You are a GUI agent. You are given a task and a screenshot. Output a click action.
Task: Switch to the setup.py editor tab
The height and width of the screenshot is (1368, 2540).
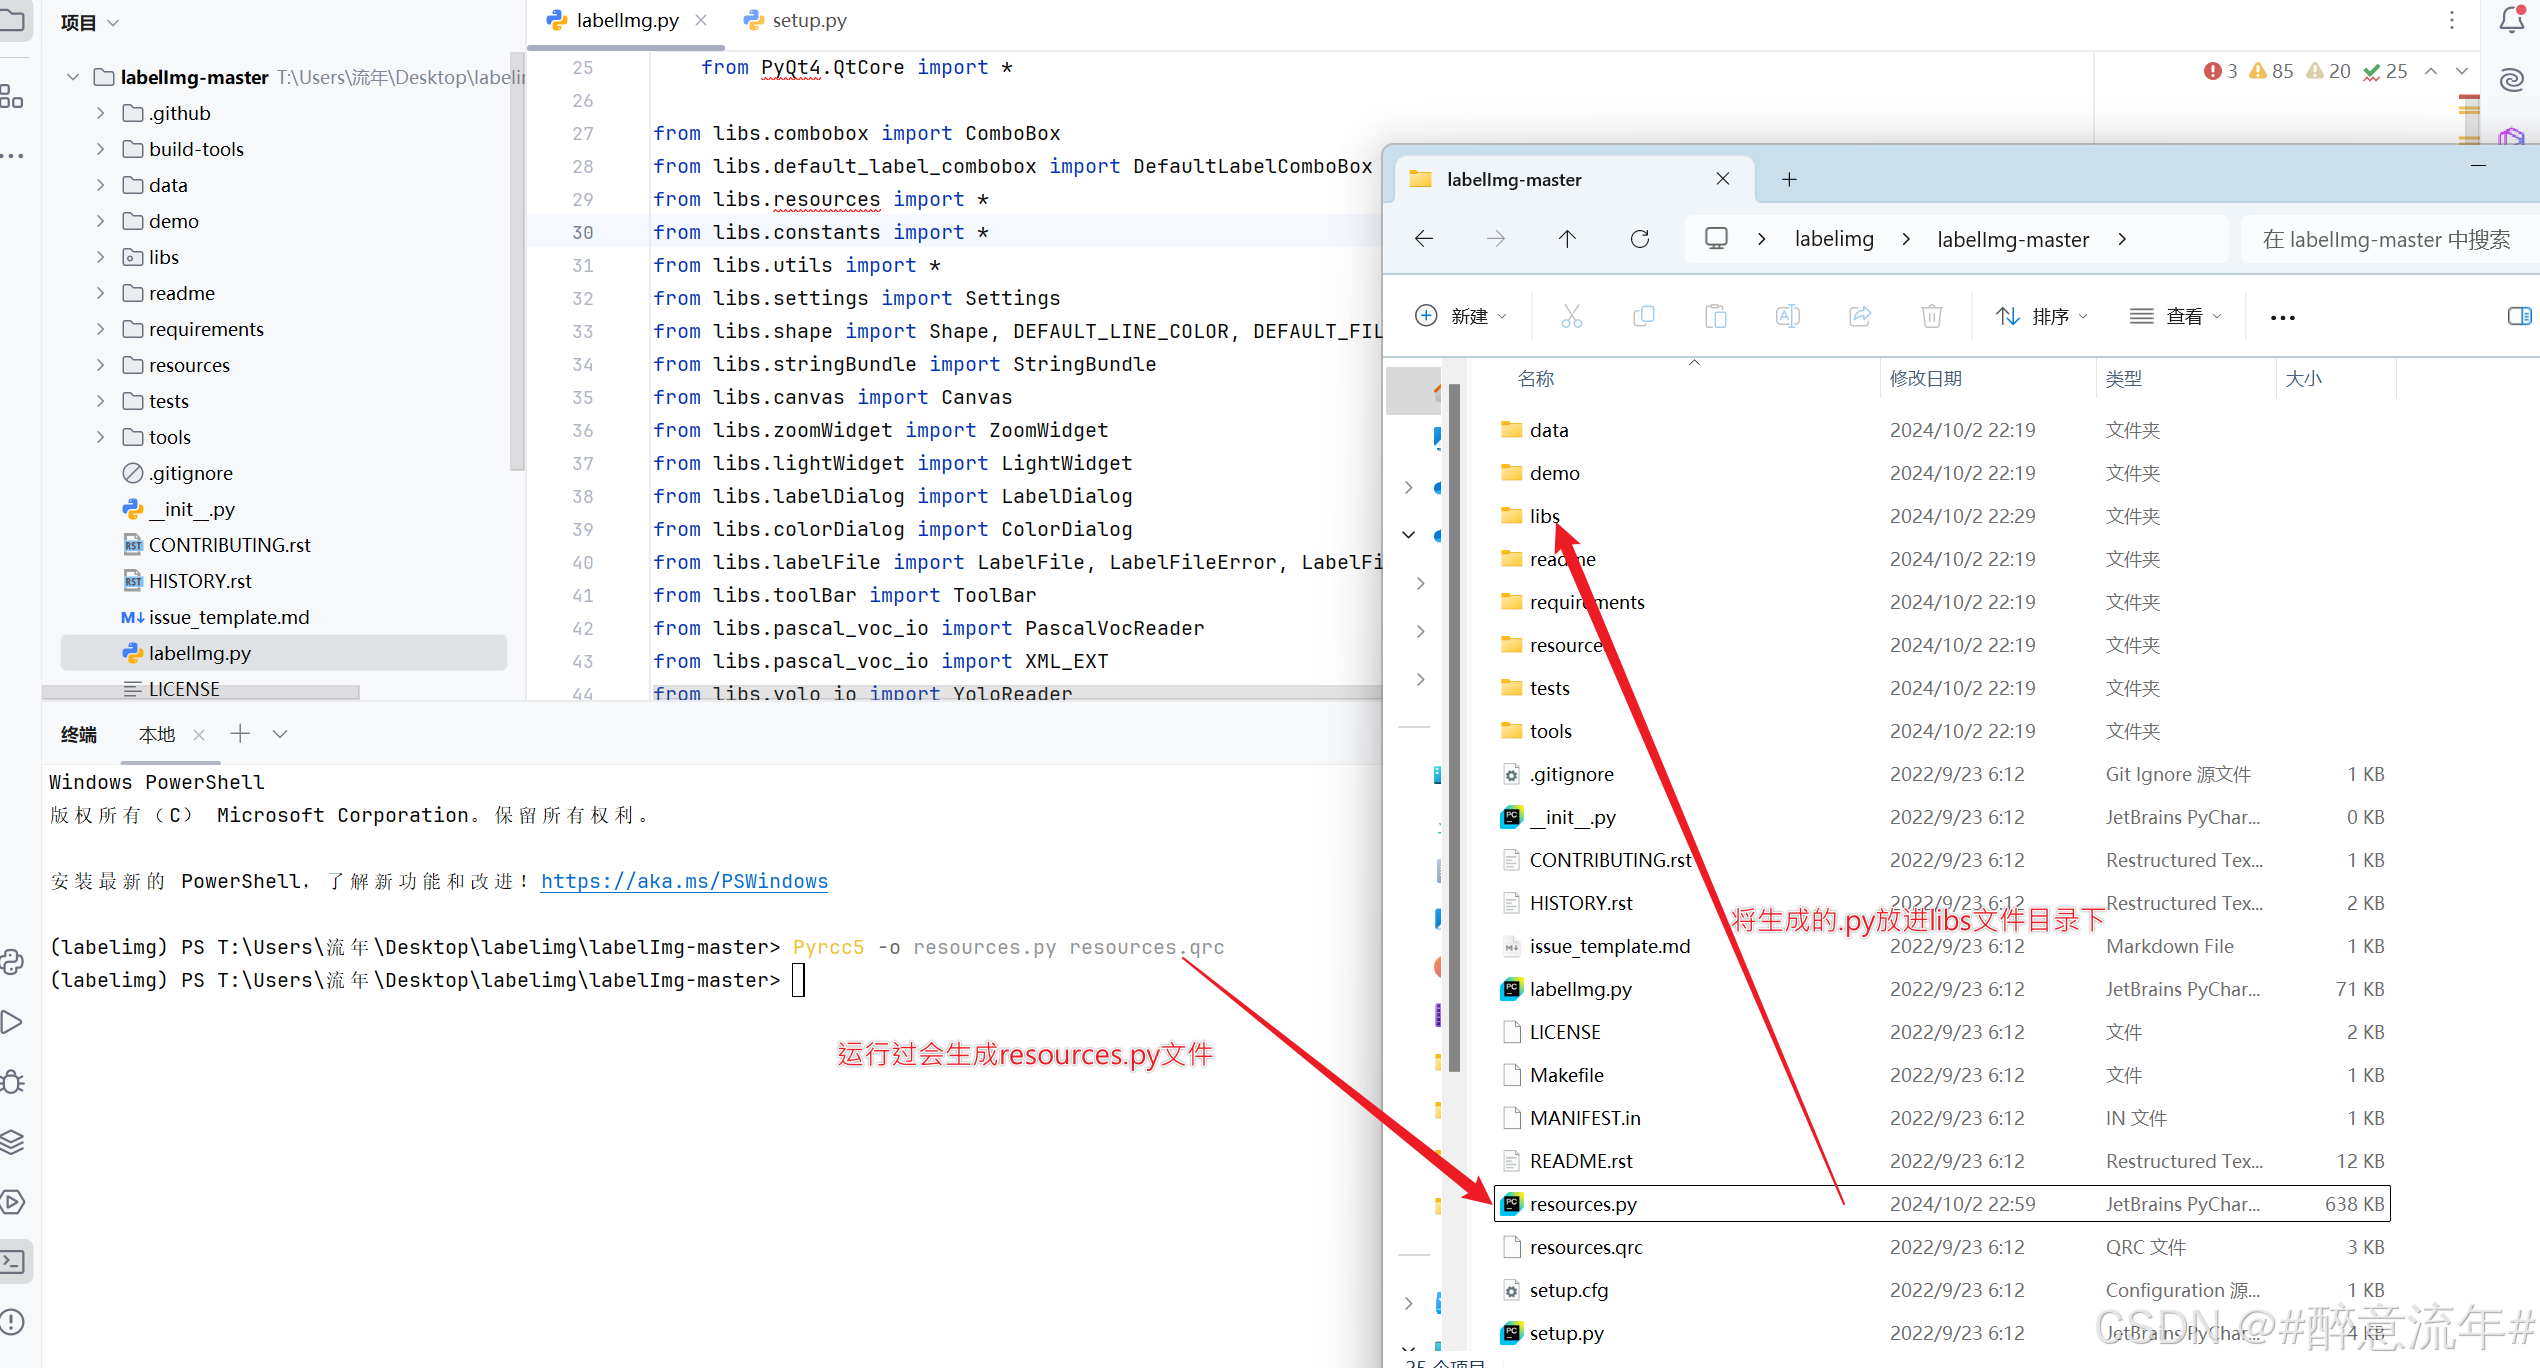[x=808, y=20]
